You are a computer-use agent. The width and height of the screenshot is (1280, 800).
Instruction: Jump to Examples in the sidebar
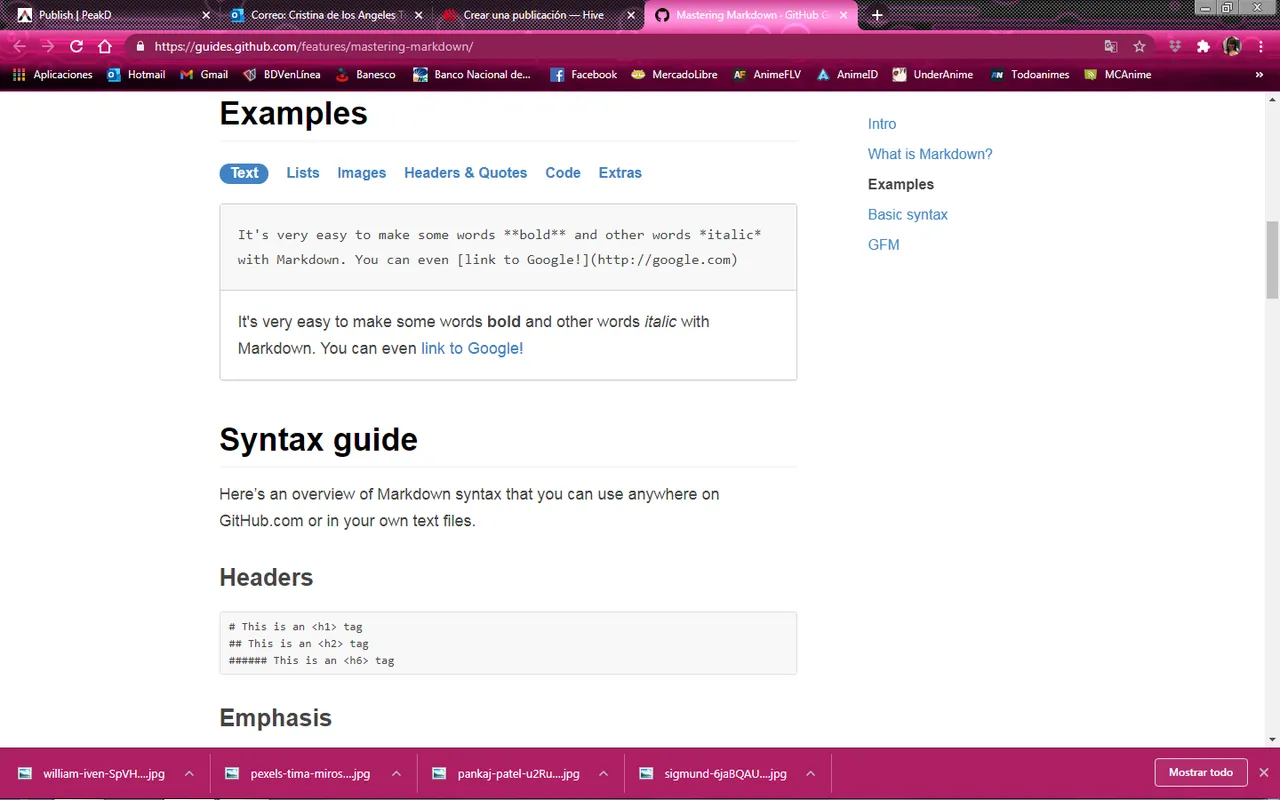(901, 184)
